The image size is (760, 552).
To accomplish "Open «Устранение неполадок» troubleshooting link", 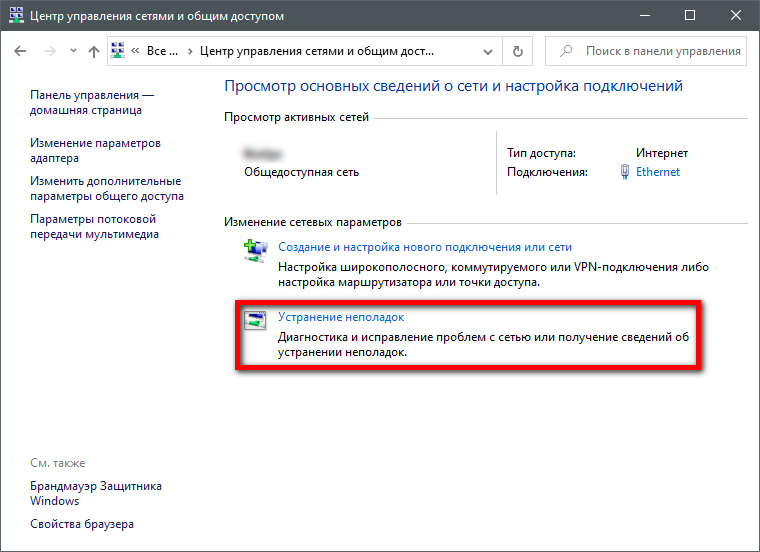I will pyautogui.click(x=341, y=317).
